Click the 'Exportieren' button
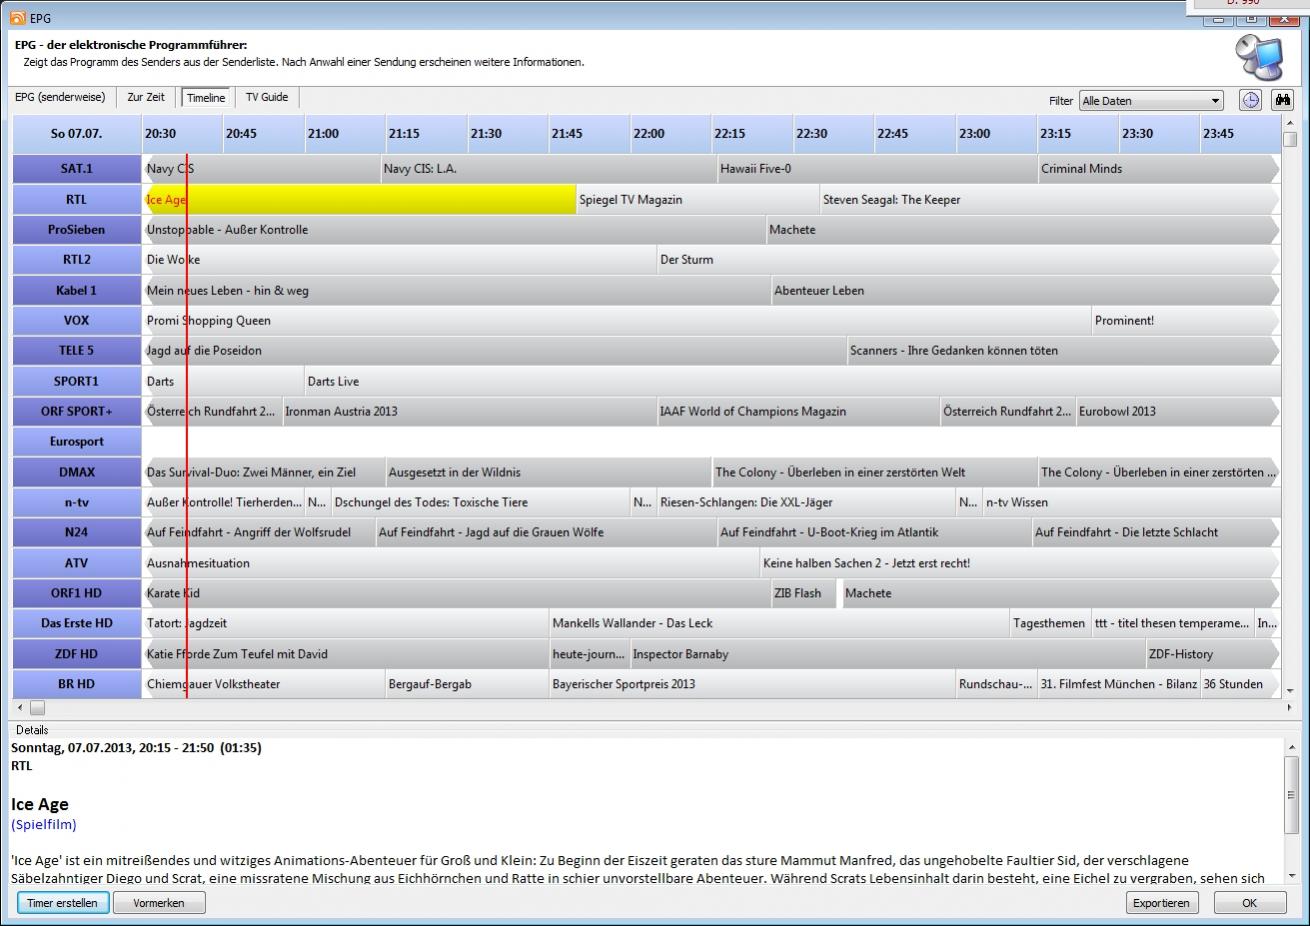The image size is (1310, 926). coord(1161,902)
